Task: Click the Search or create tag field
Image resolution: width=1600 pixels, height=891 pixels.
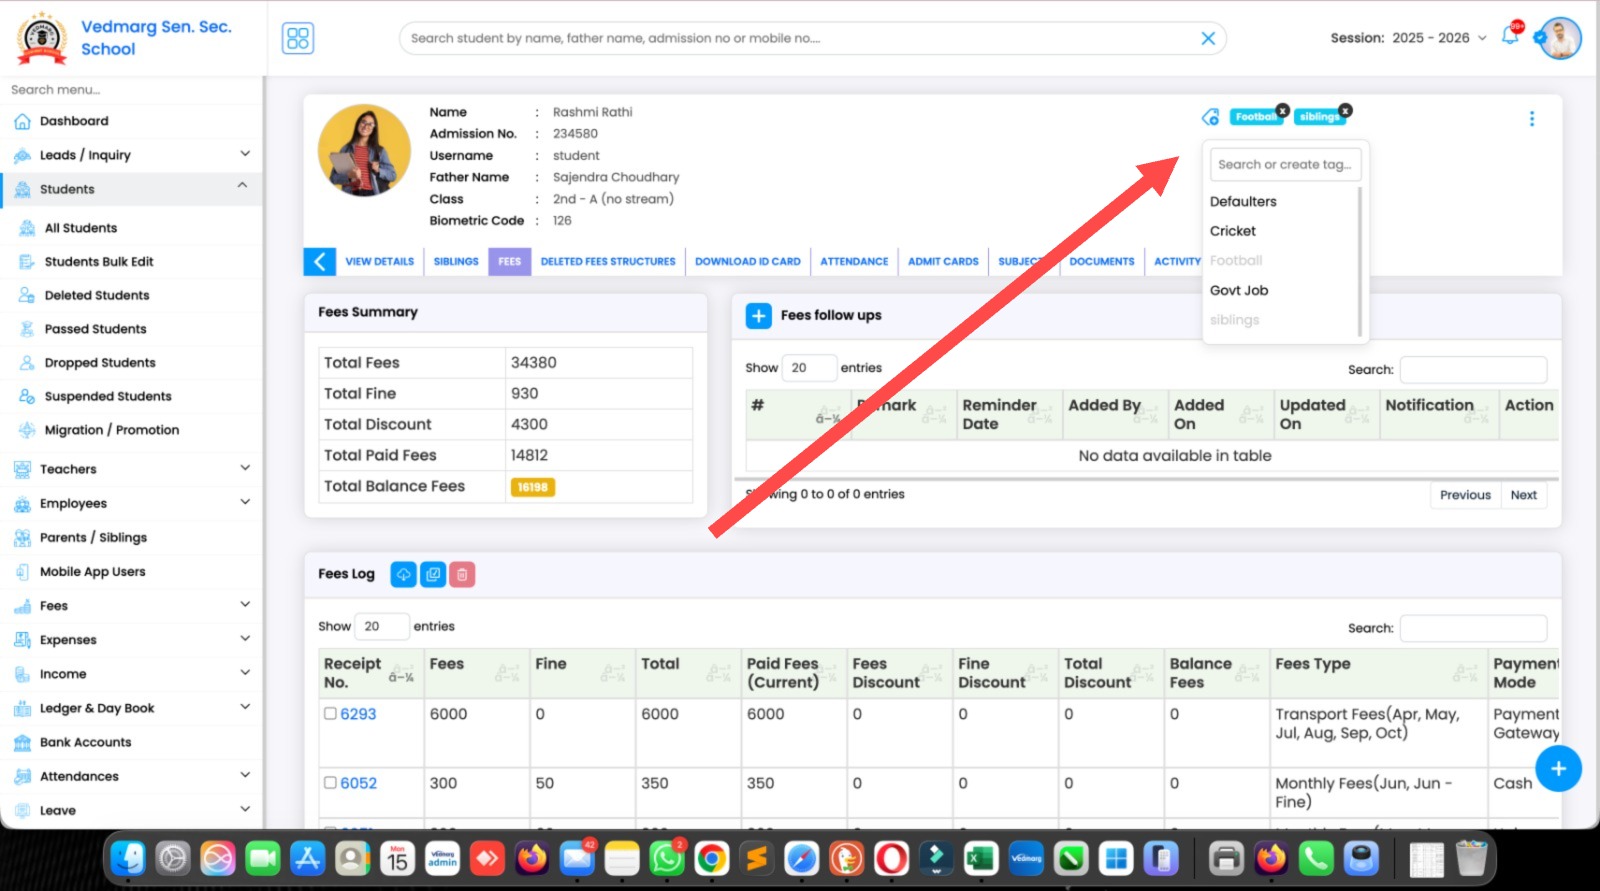Action: point(1284,165)
